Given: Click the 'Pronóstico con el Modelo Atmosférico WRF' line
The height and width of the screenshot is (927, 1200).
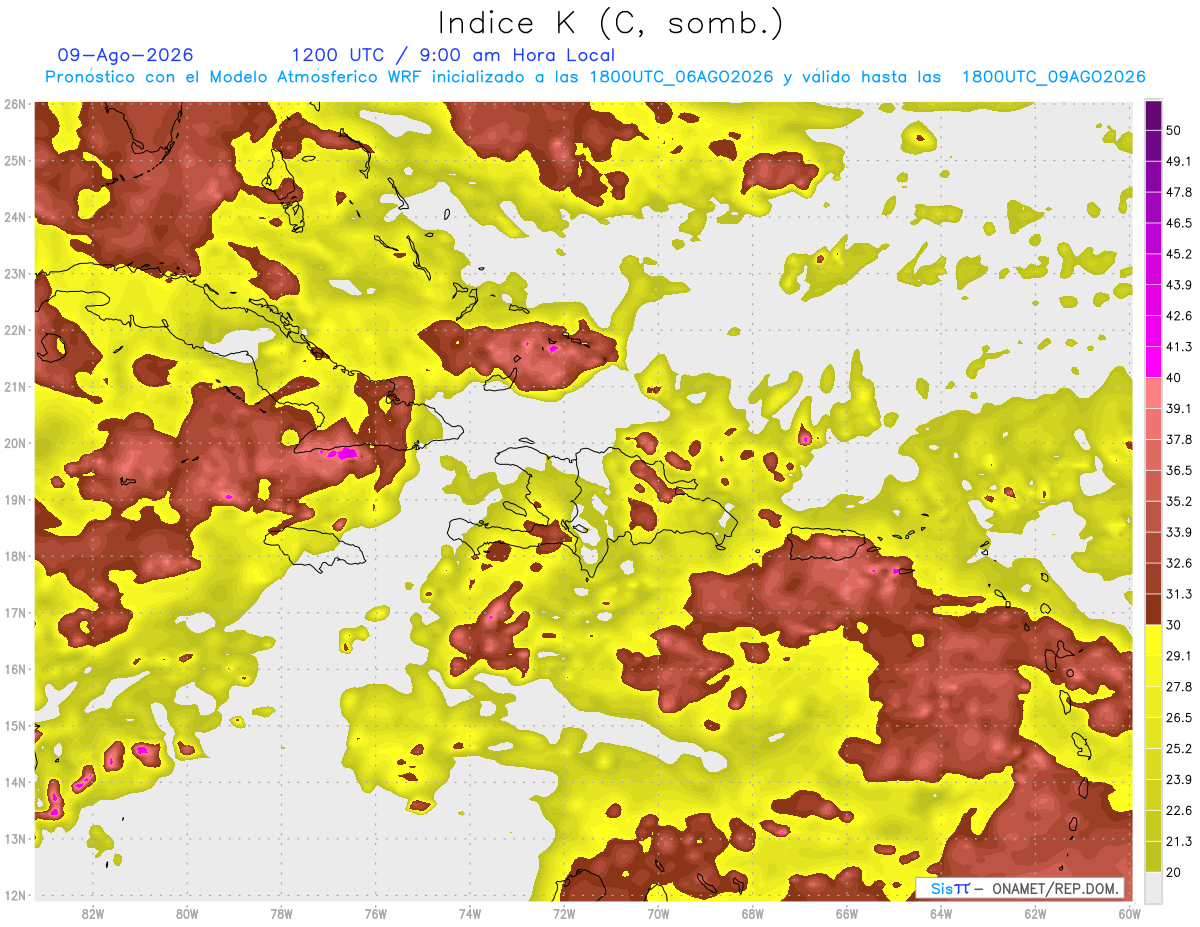Looking at the screenshot, I should point(595,77).
